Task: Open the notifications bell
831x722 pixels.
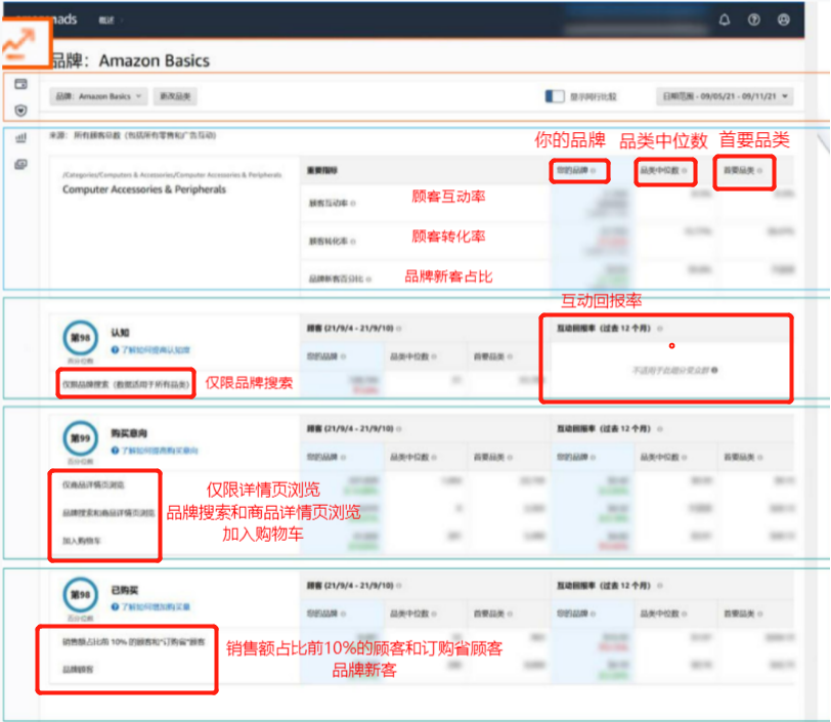Action: [724, 20]
